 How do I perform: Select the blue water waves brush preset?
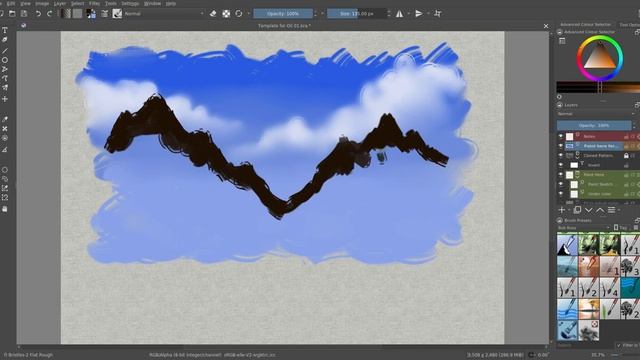tap(567, 309)
